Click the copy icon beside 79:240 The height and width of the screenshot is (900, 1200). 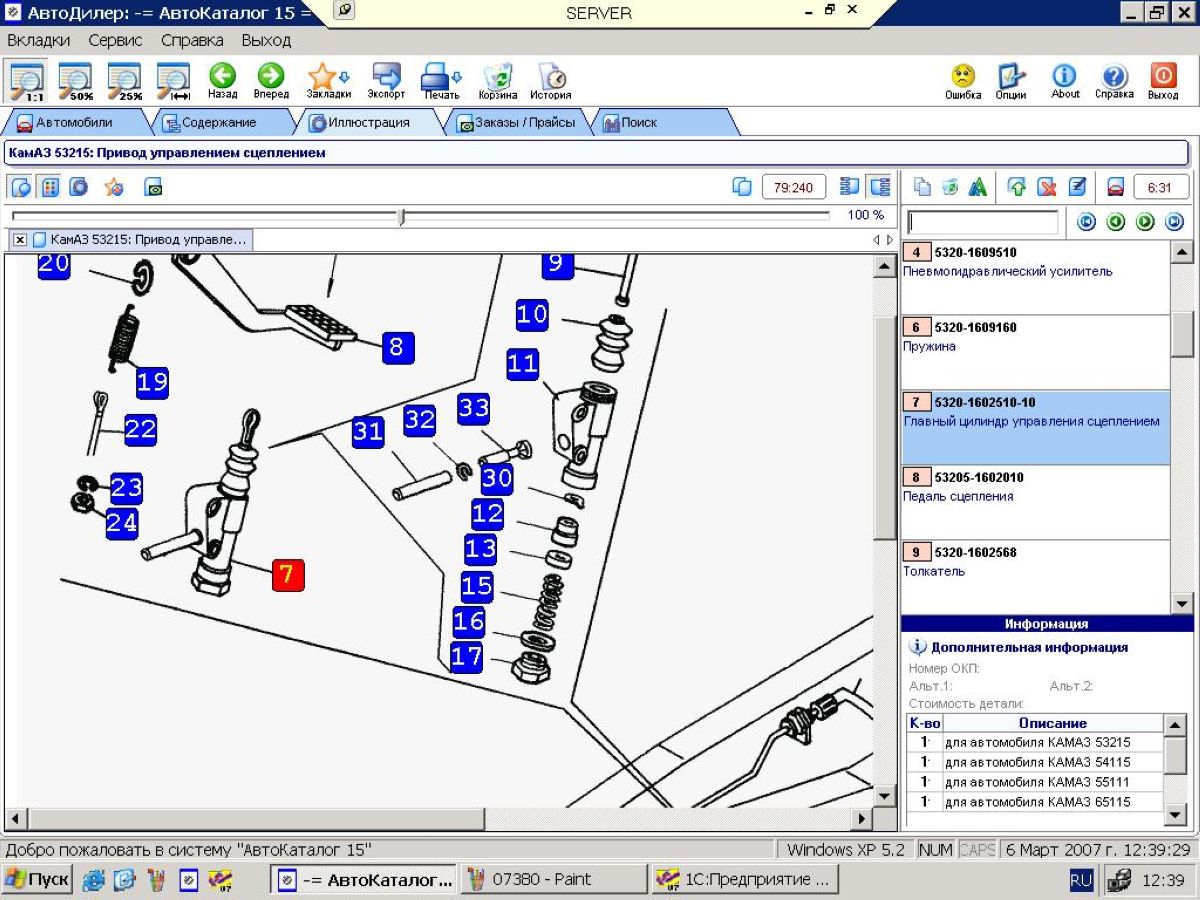pyautogui.click(x=742, y=187)
